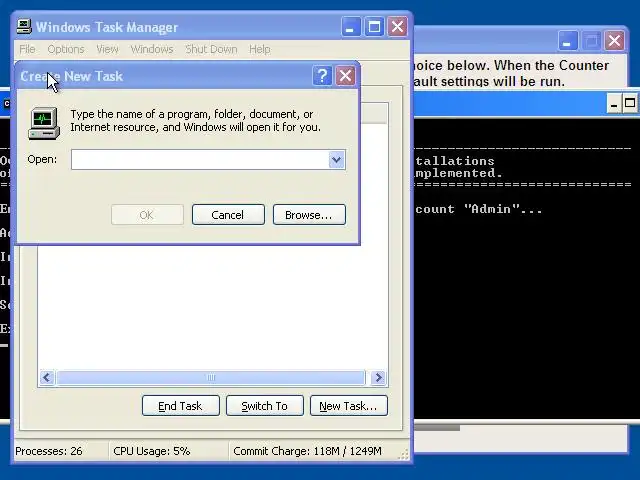Close the background counter dialog window

point(614,40)
